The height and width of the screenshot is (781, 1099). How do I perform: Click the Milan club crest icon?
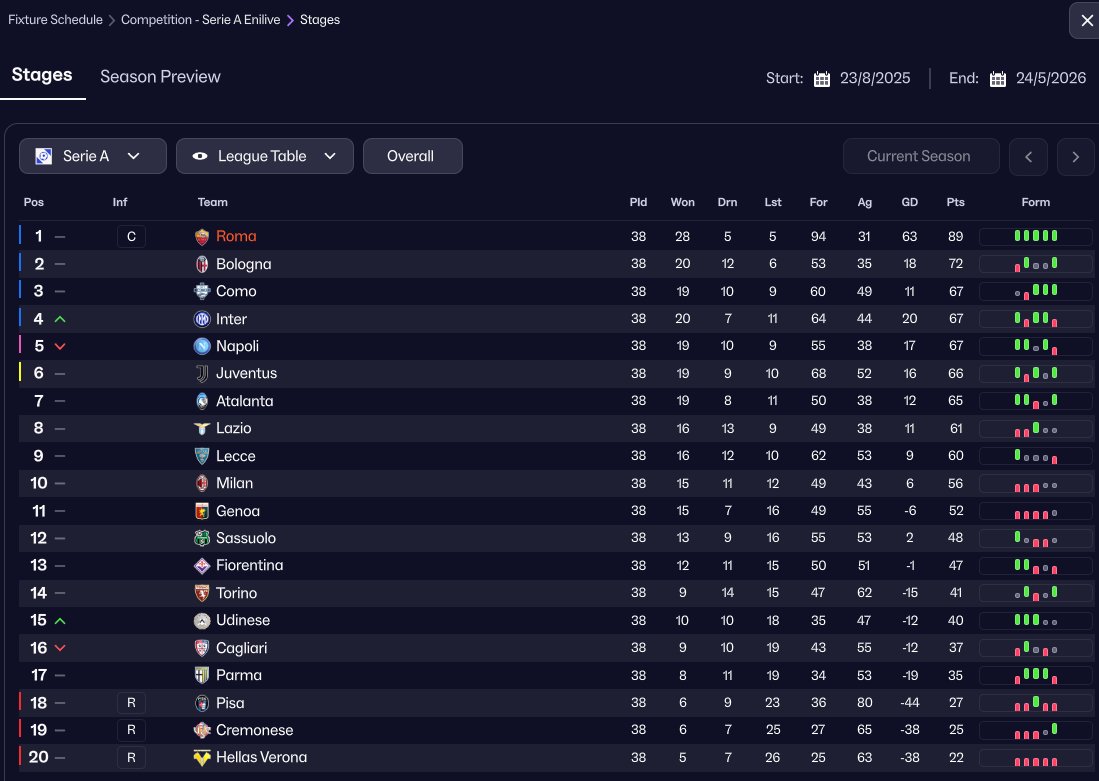pos(202,483)
